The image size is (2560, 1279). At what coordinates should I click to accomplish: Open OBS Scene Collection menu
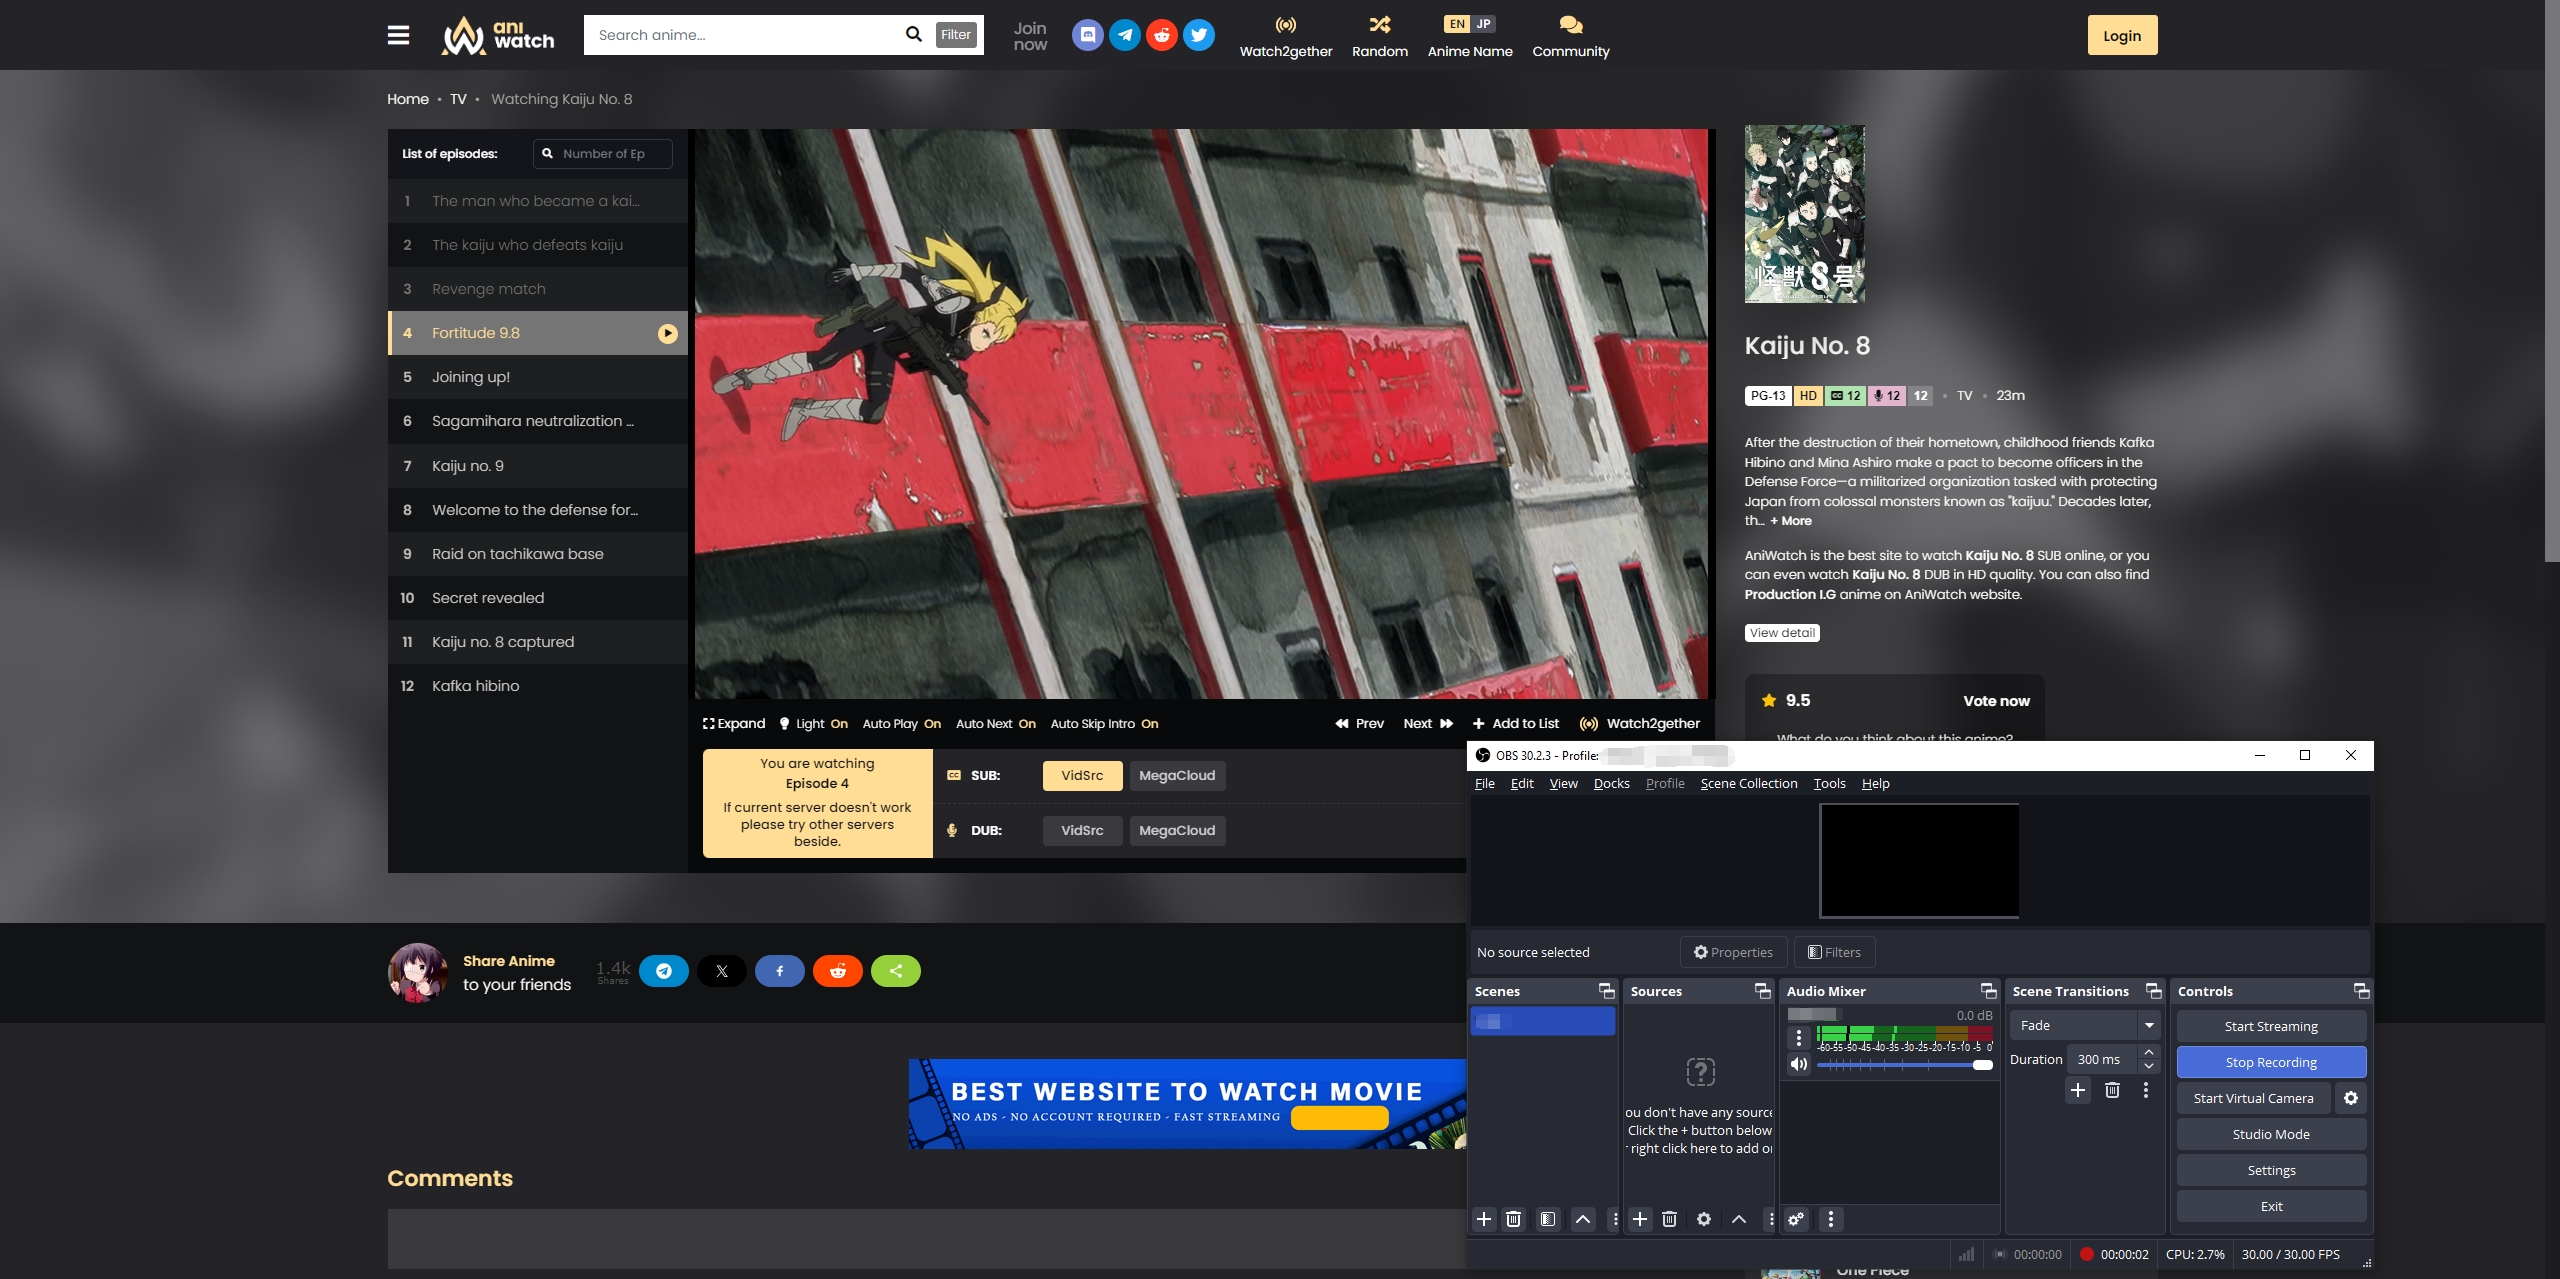[1749, 783]
